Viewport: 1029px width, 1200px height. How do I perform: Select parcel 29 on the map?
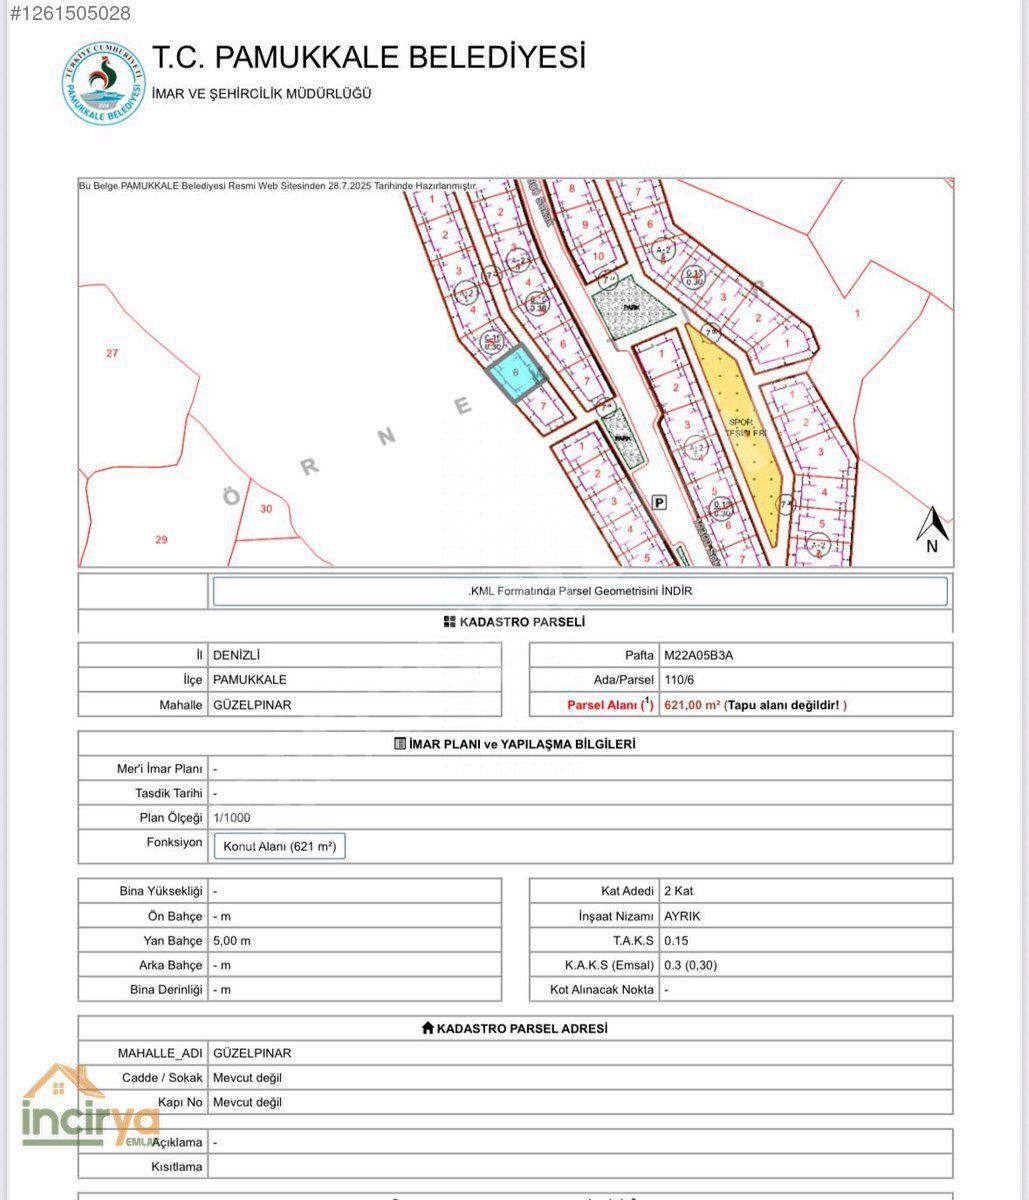[x=161, y=539]
